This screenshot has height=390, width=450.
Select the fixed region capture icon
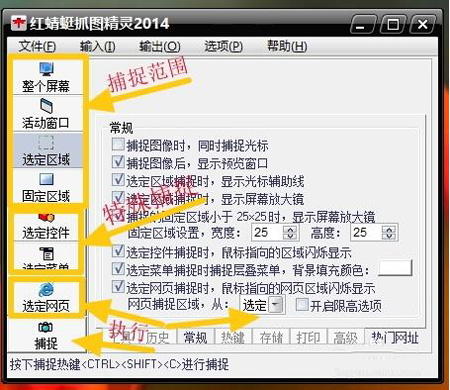pos(46,179)
